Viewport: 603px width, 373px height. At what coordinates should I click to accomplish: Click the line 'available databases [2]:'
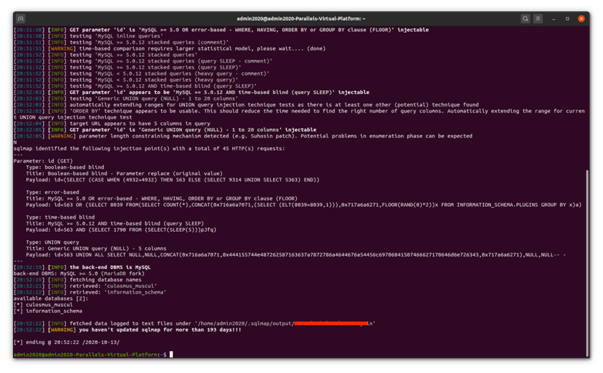pos(51,298)
